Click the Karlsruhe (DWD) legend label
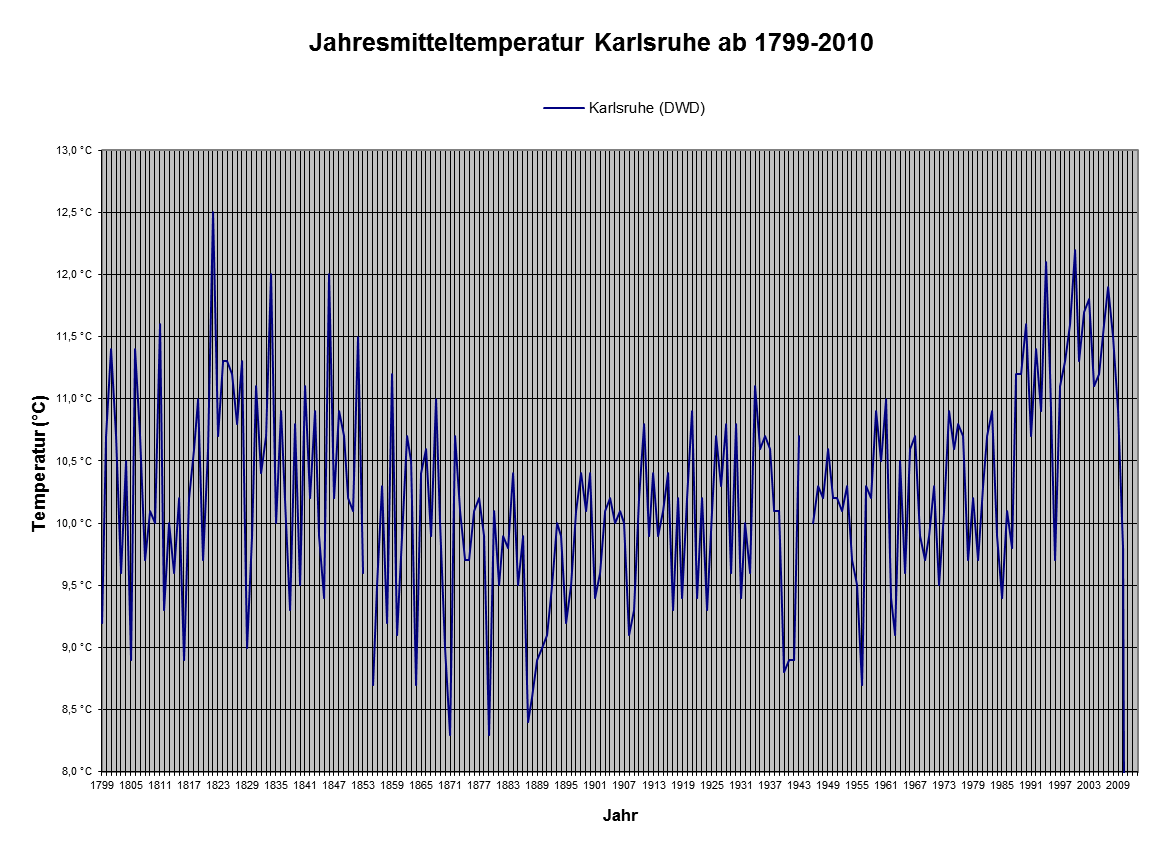The width and height of the screenshot is (1174, 858). (647, 108)
